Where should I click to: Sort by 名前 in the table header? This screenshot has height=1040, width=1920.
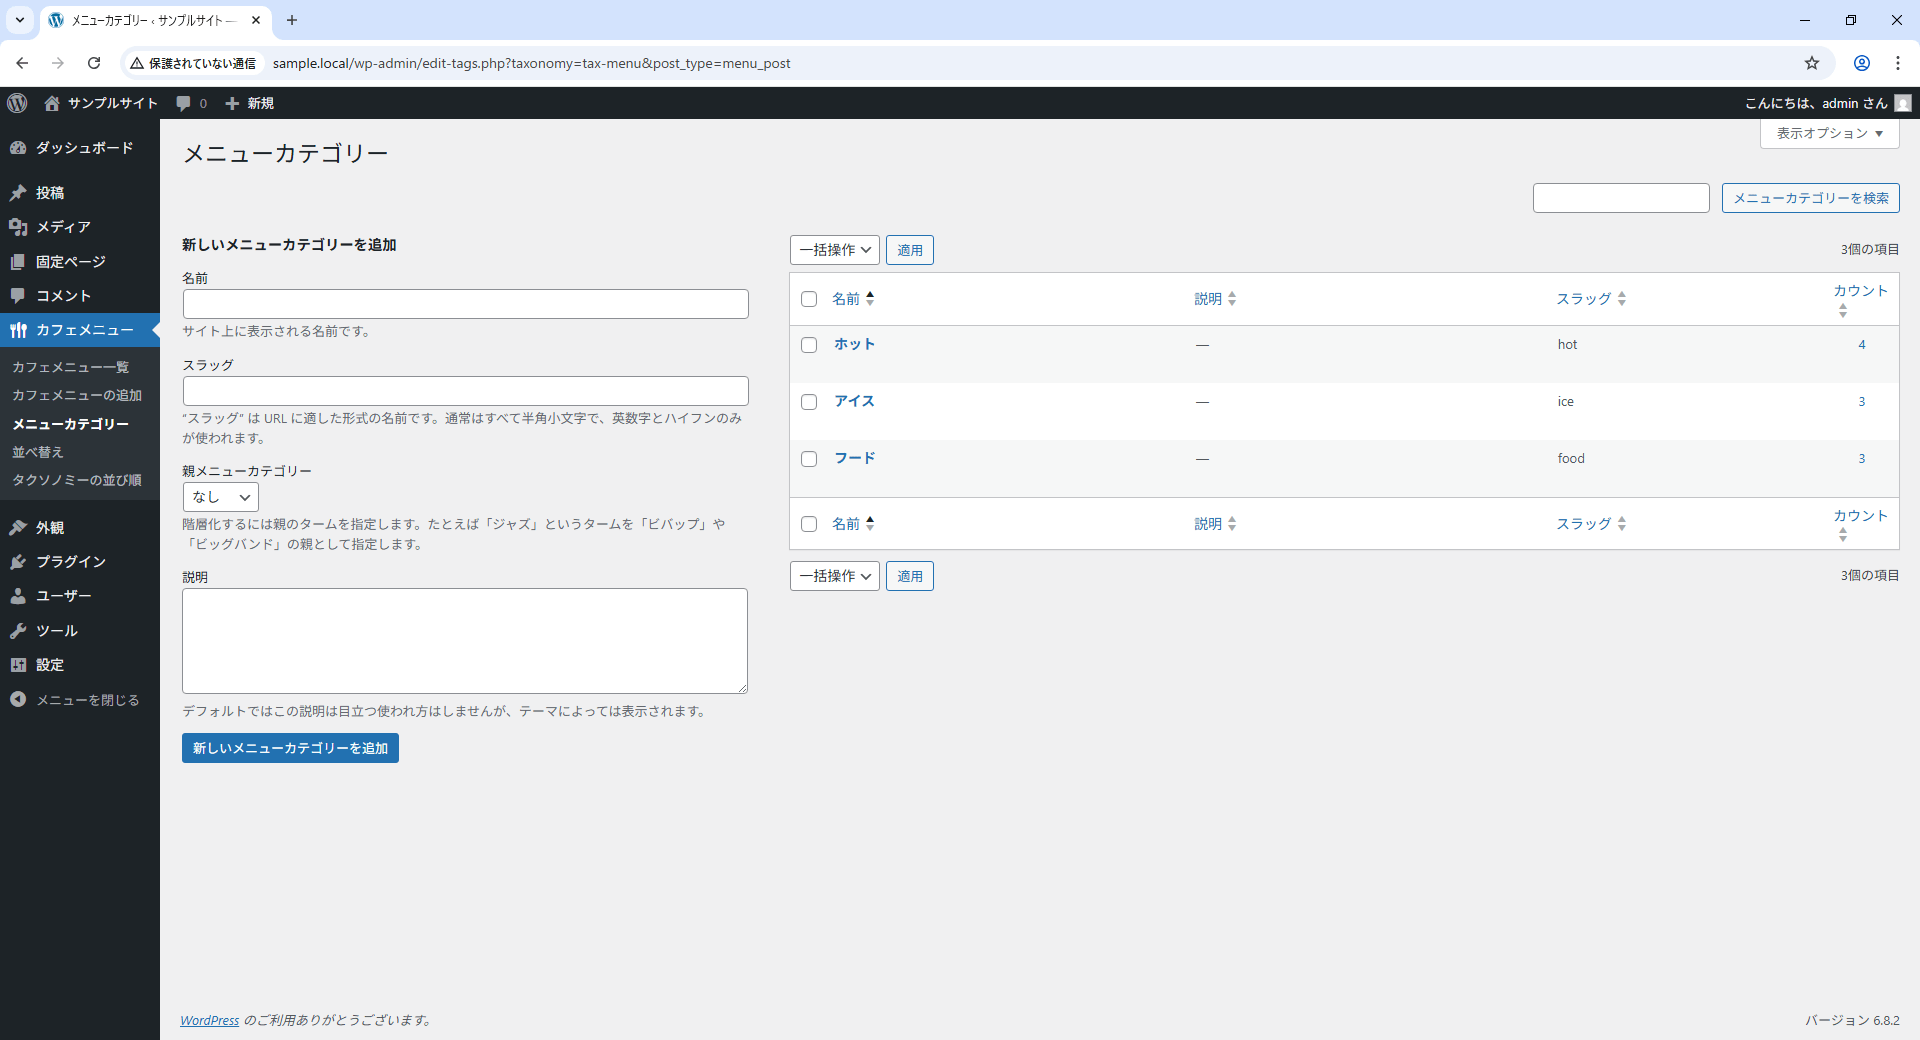[x=853, y=299]
